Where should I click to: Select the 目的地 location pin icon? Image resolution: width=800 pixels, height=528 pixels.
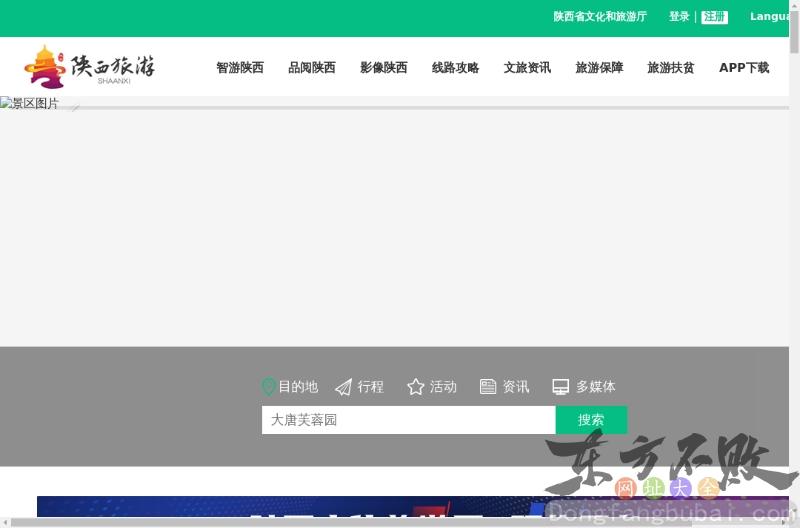click(x=268, y=387)
